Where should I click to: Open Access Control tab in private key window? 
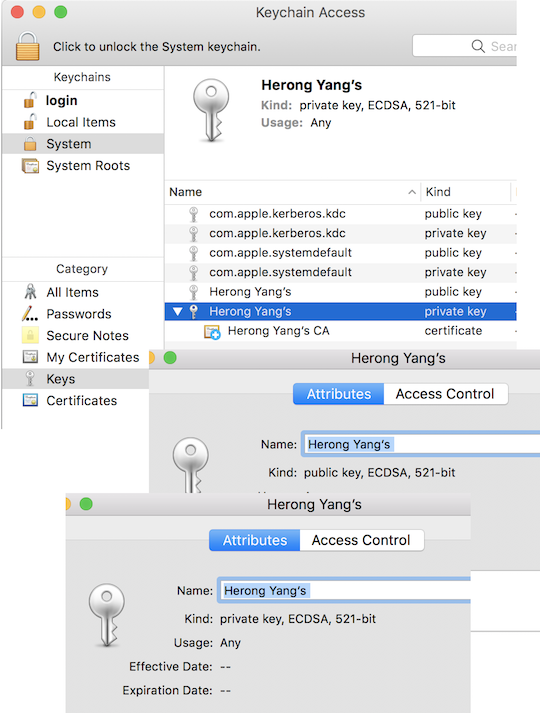pyautogui.click(x=361, y=540)
